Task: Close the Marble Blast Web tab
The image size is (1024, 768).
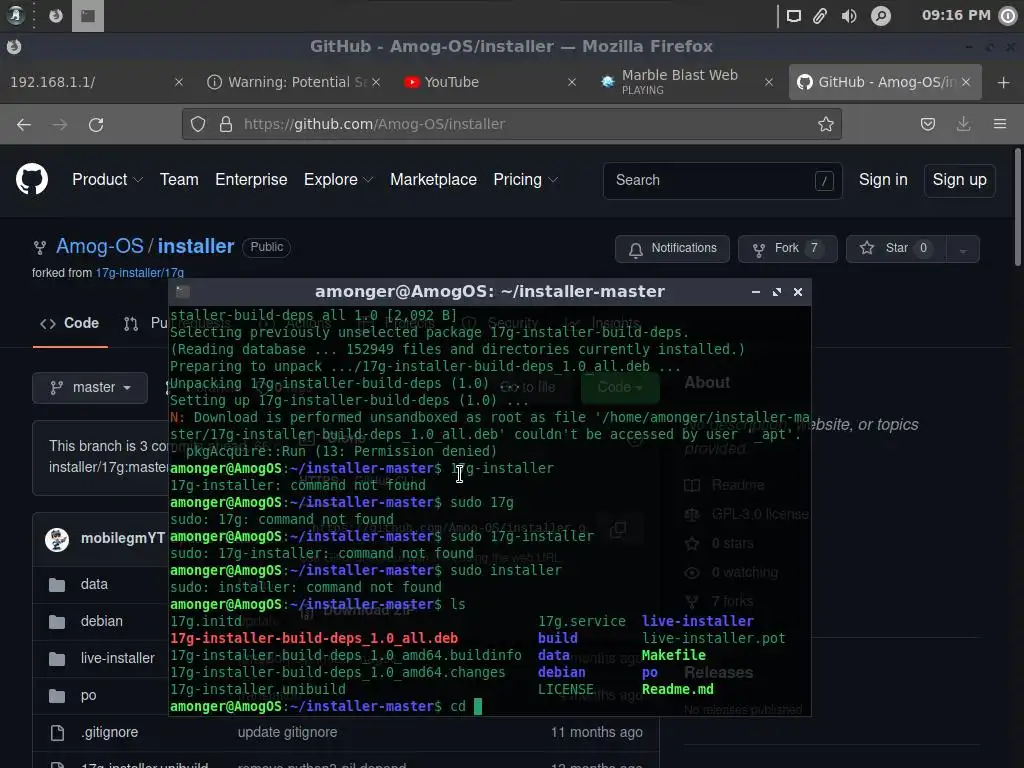Action: 769,82
